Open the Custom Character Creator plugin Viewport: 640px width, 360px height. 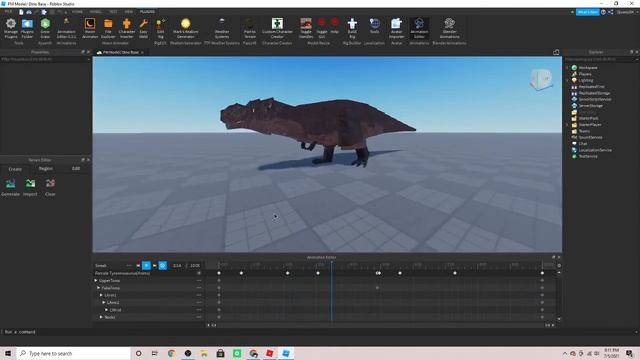pos(277,28)
